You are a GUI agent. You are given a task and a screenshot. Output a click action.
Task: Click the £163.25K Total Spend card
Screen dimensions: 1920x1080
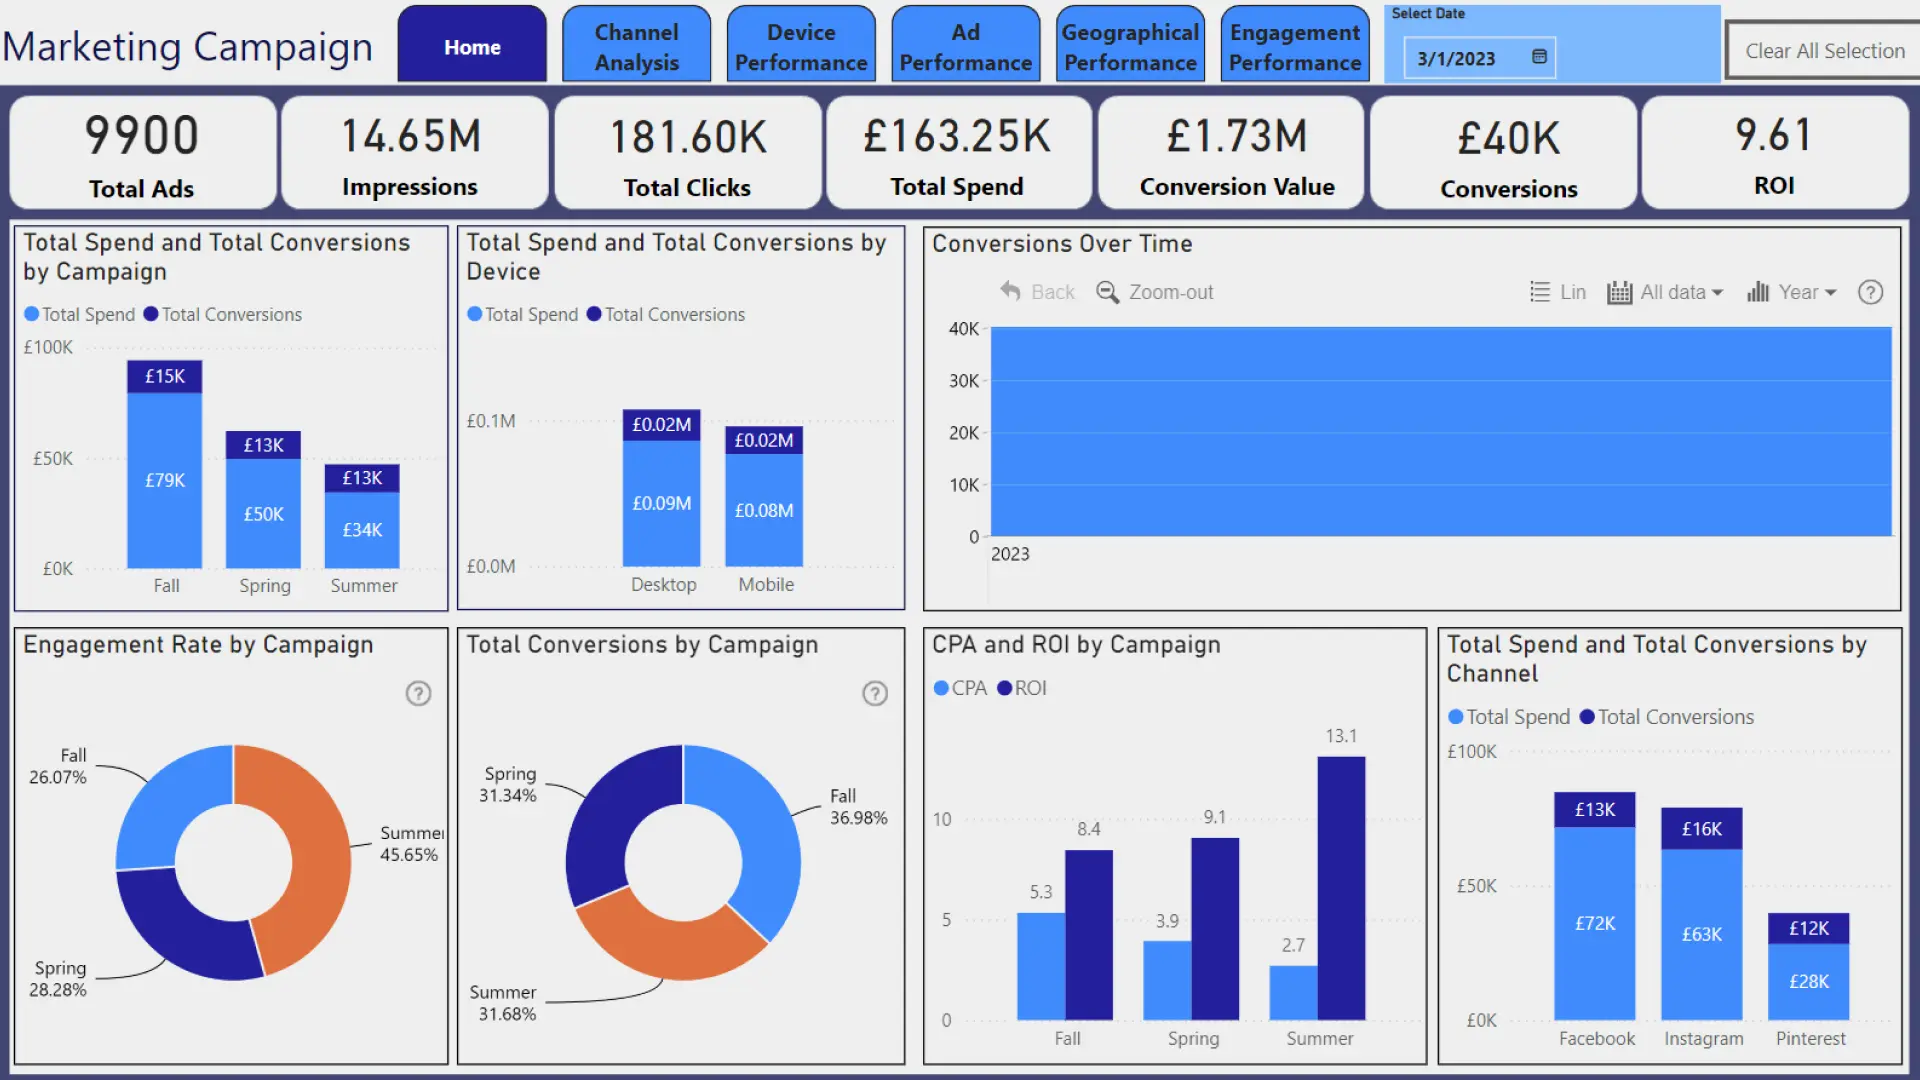[x=958, y=153]
